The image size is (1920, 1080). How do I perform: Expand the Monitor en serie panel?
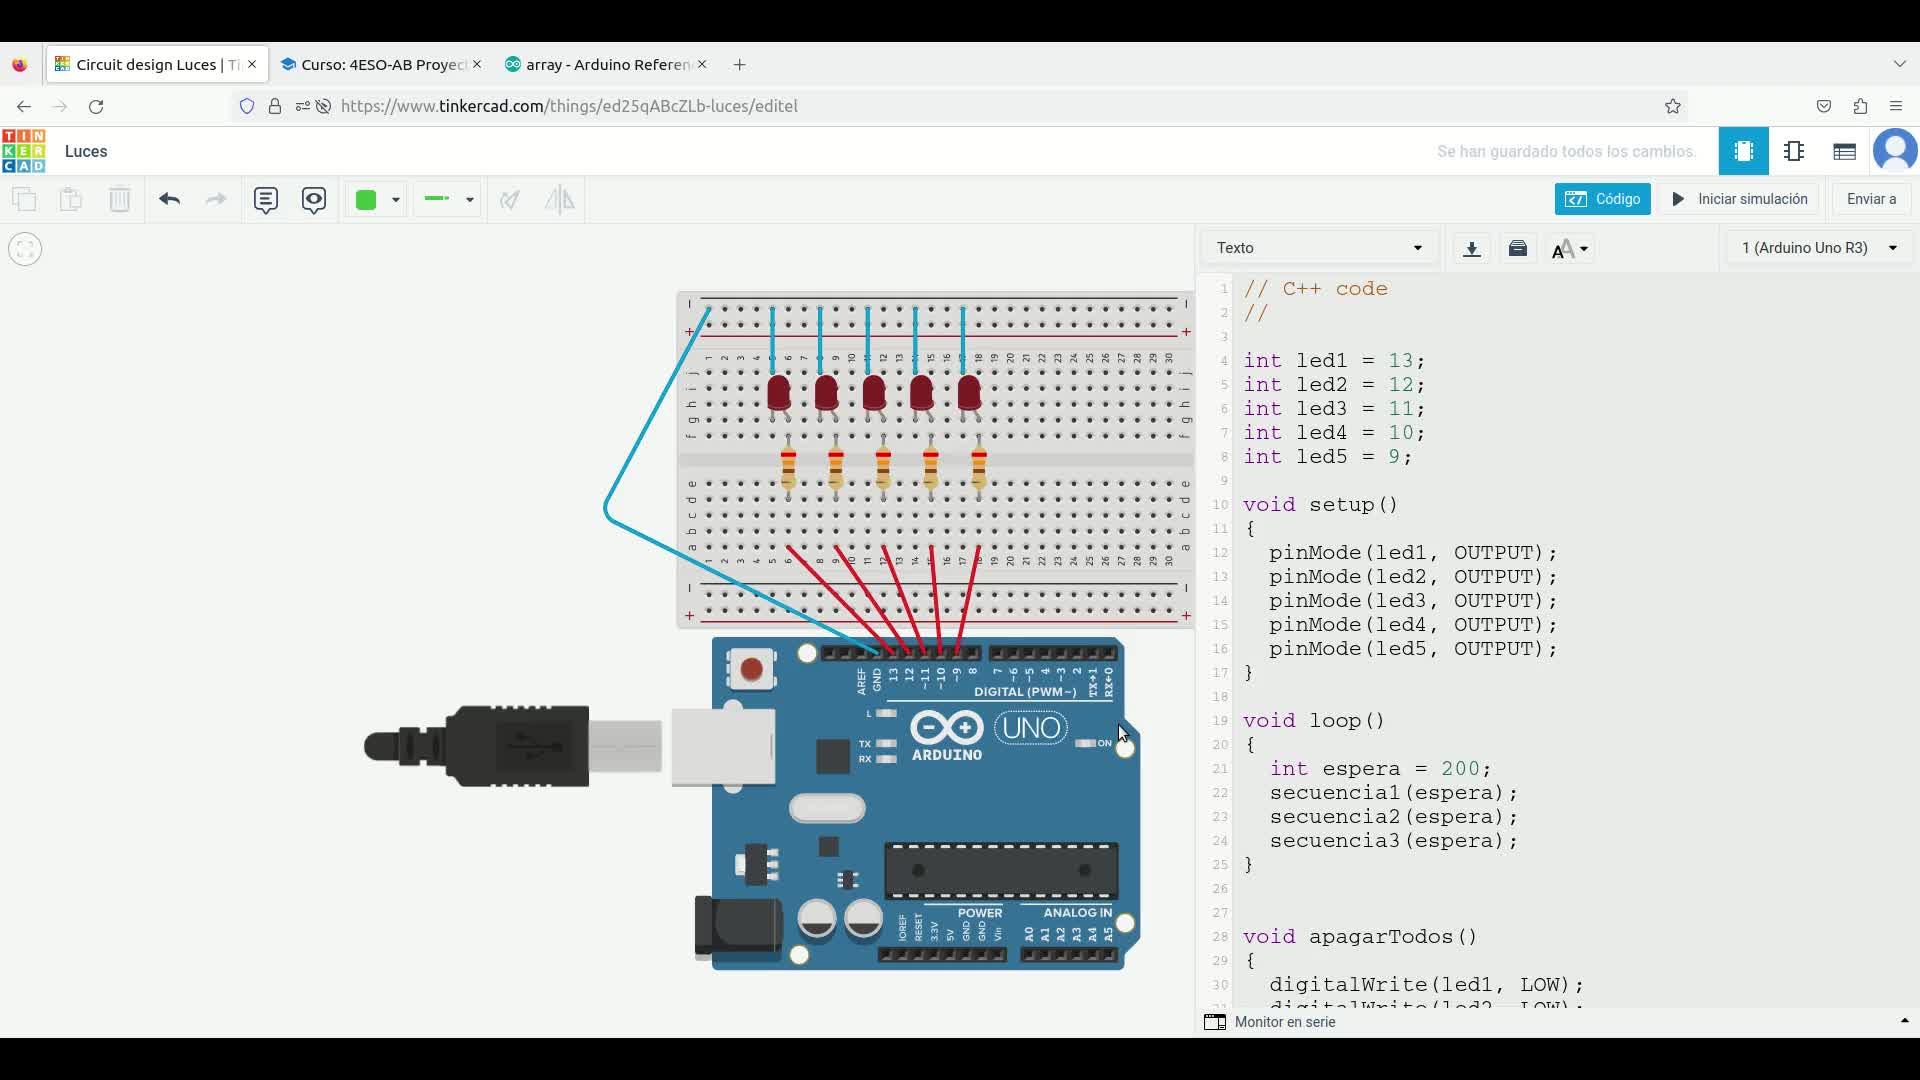(1285, 1022)
